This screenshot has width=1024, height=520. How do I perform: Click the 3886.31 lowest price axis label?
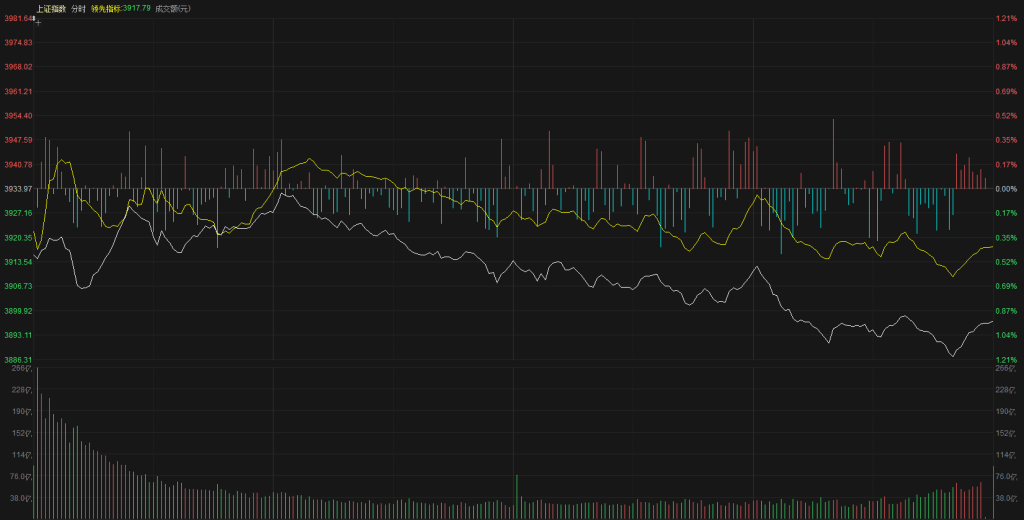pyautogui.click(x=17, y=359)
